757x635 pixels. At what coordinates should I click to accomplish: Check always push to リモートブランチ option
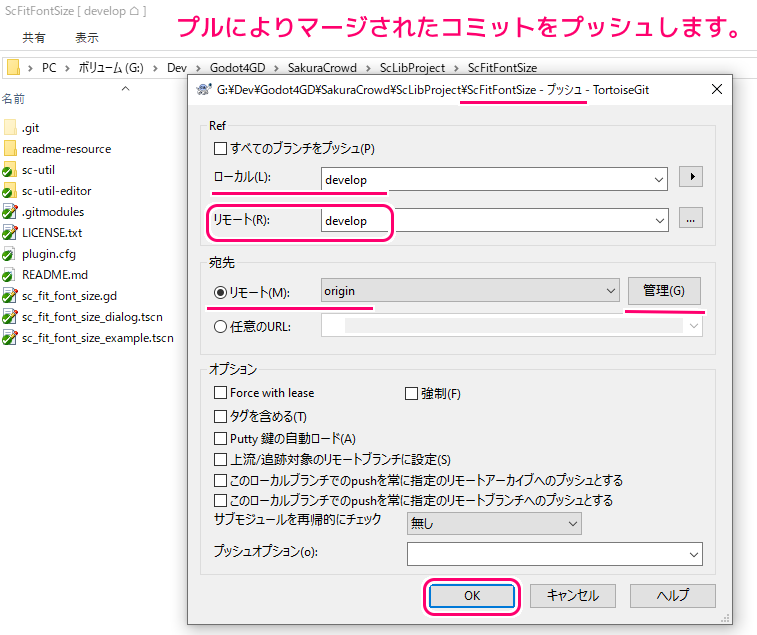coord(220,500)
